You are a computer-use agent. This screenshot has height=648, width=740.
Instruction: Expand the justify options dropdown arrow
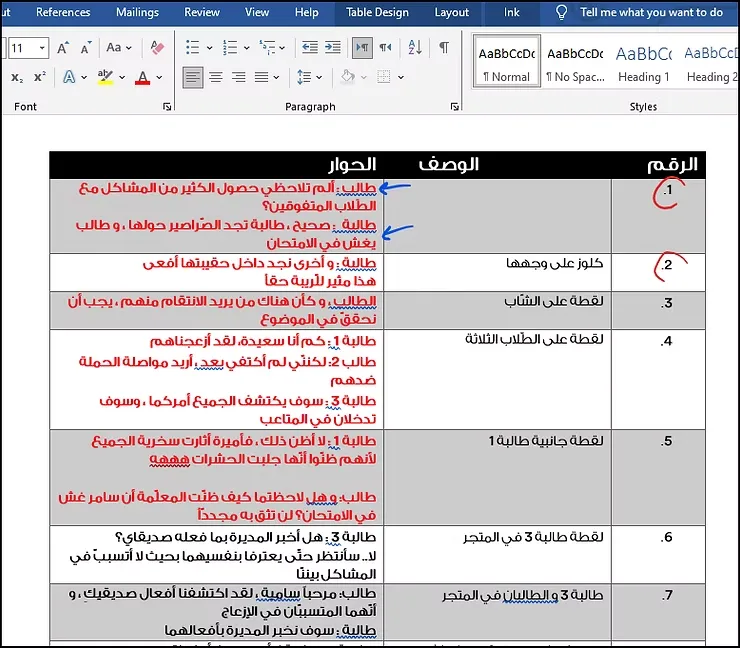(x=276, y=77)
